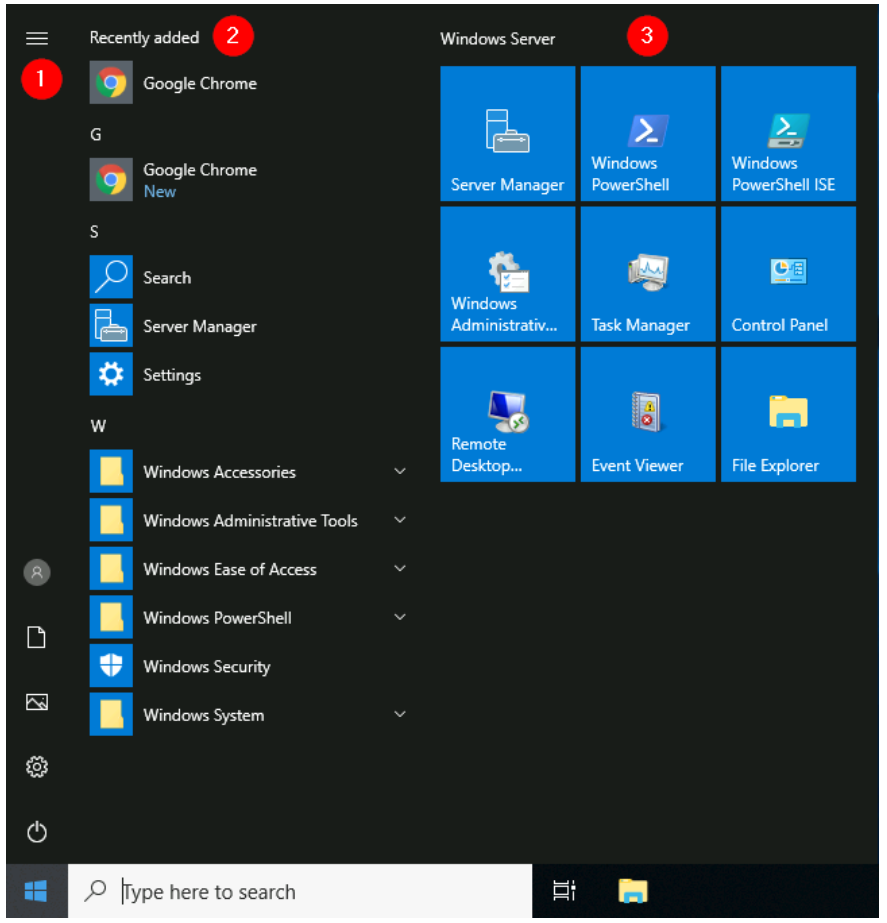887x923 pixels.
Task: Click the Power icon in sidebar
Action: 37,831
